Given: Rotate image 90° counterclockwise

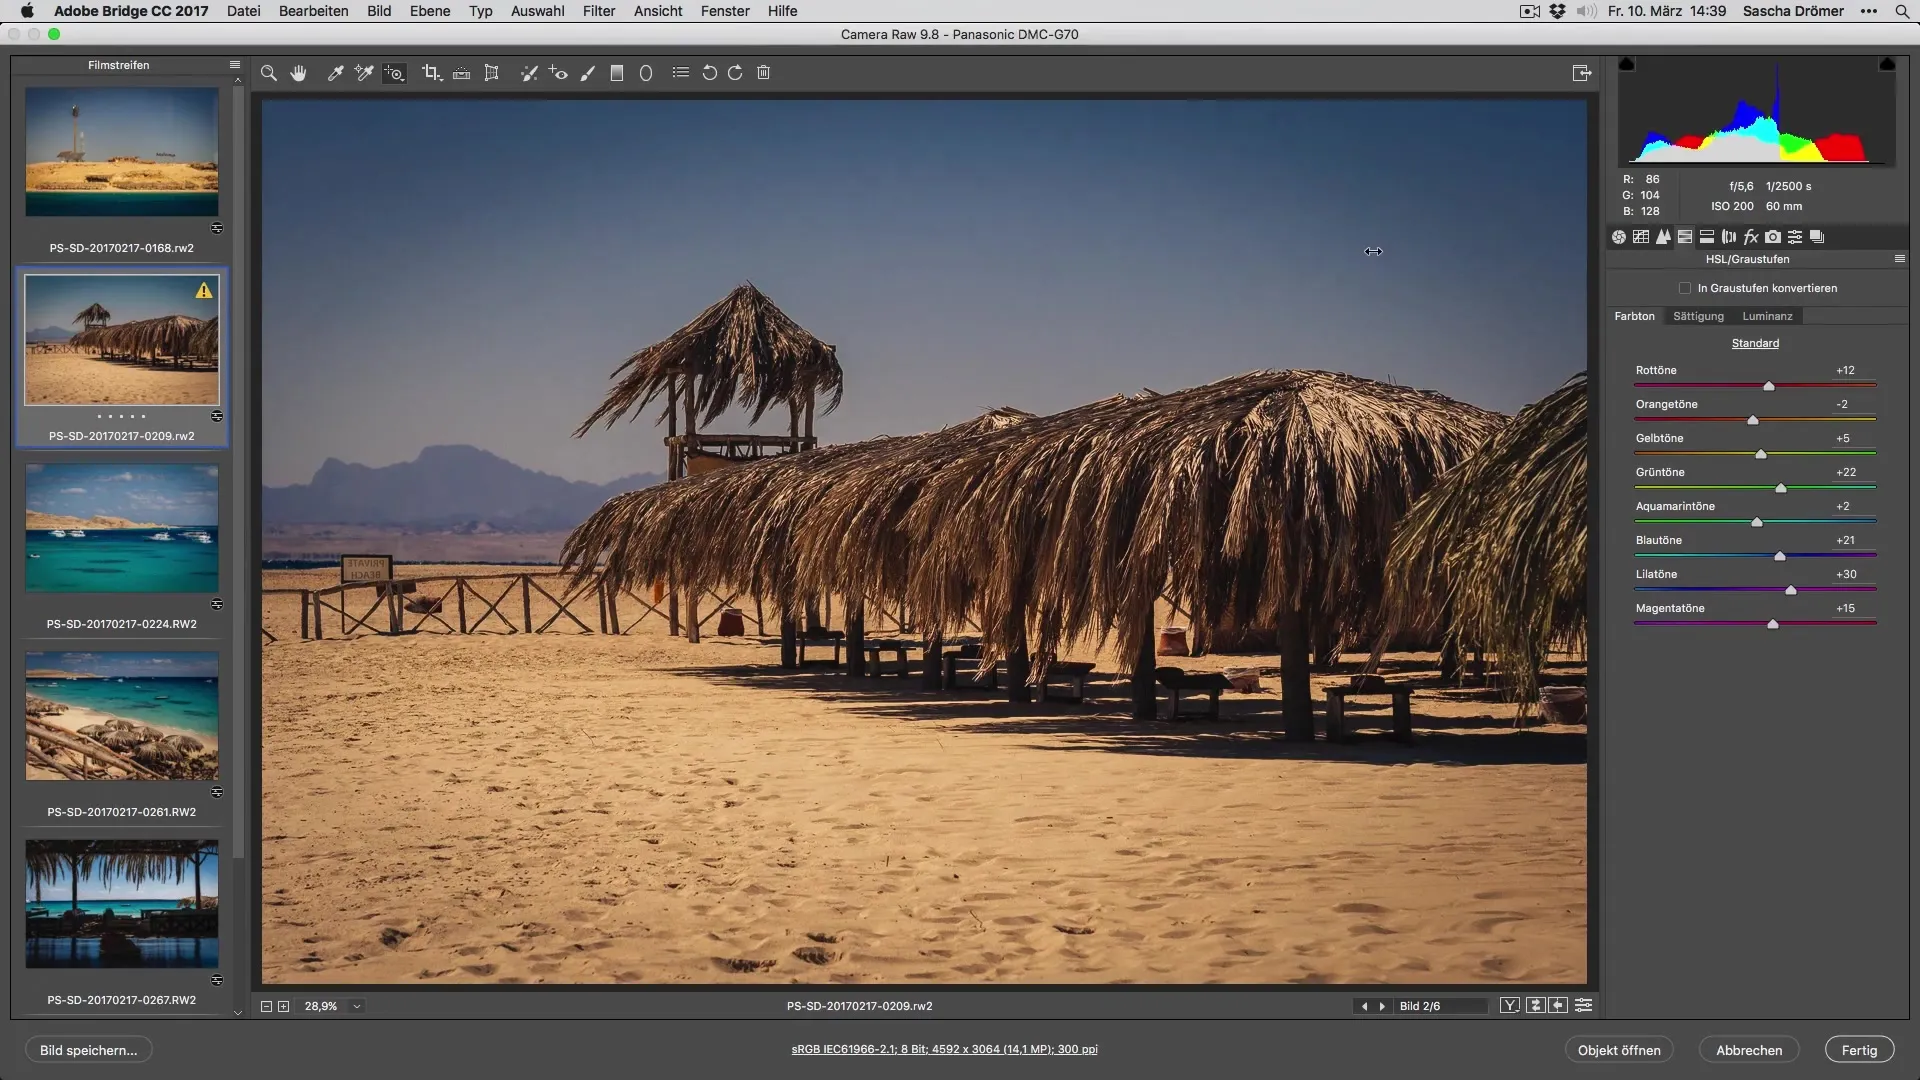Looking at the screenshot, I should (709, 73).
